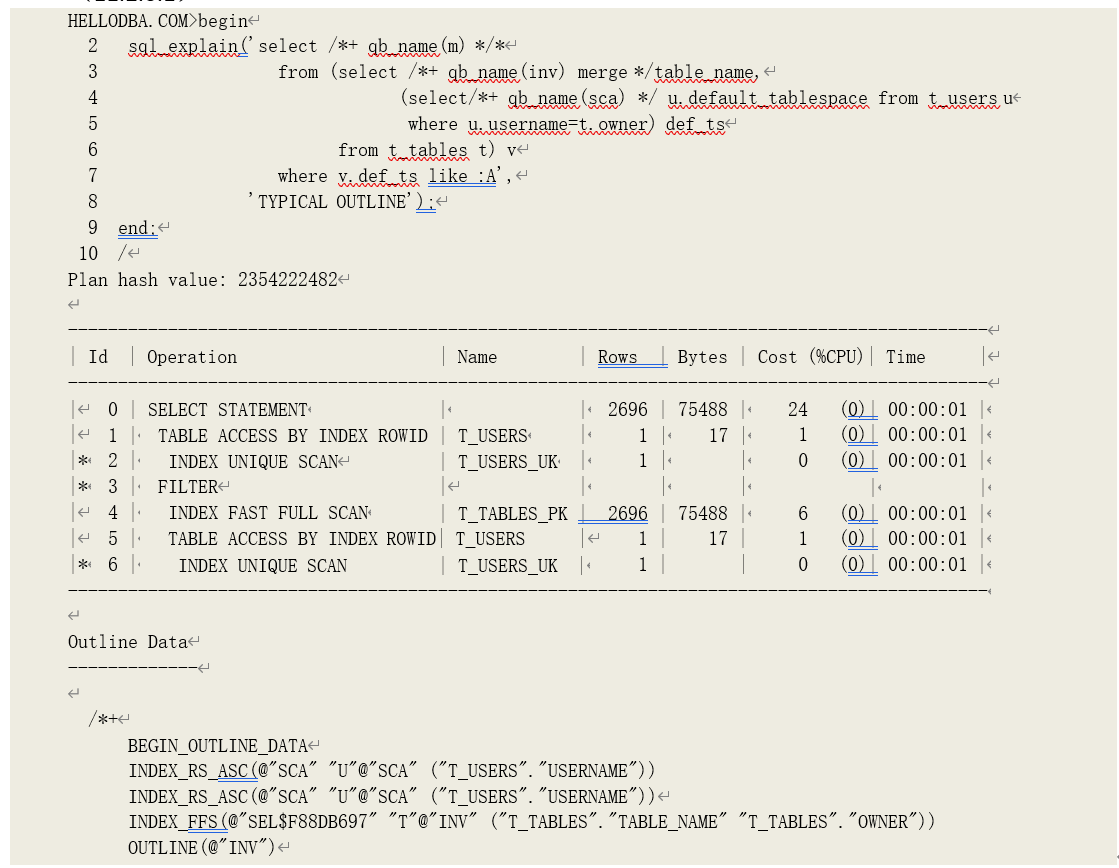Image resolution: width=1119 pixels, height=868 pixels.
Task: Click the 'OUTLINE(@"INV")' line
Action: pyautogui.click(x=201, y=848)
